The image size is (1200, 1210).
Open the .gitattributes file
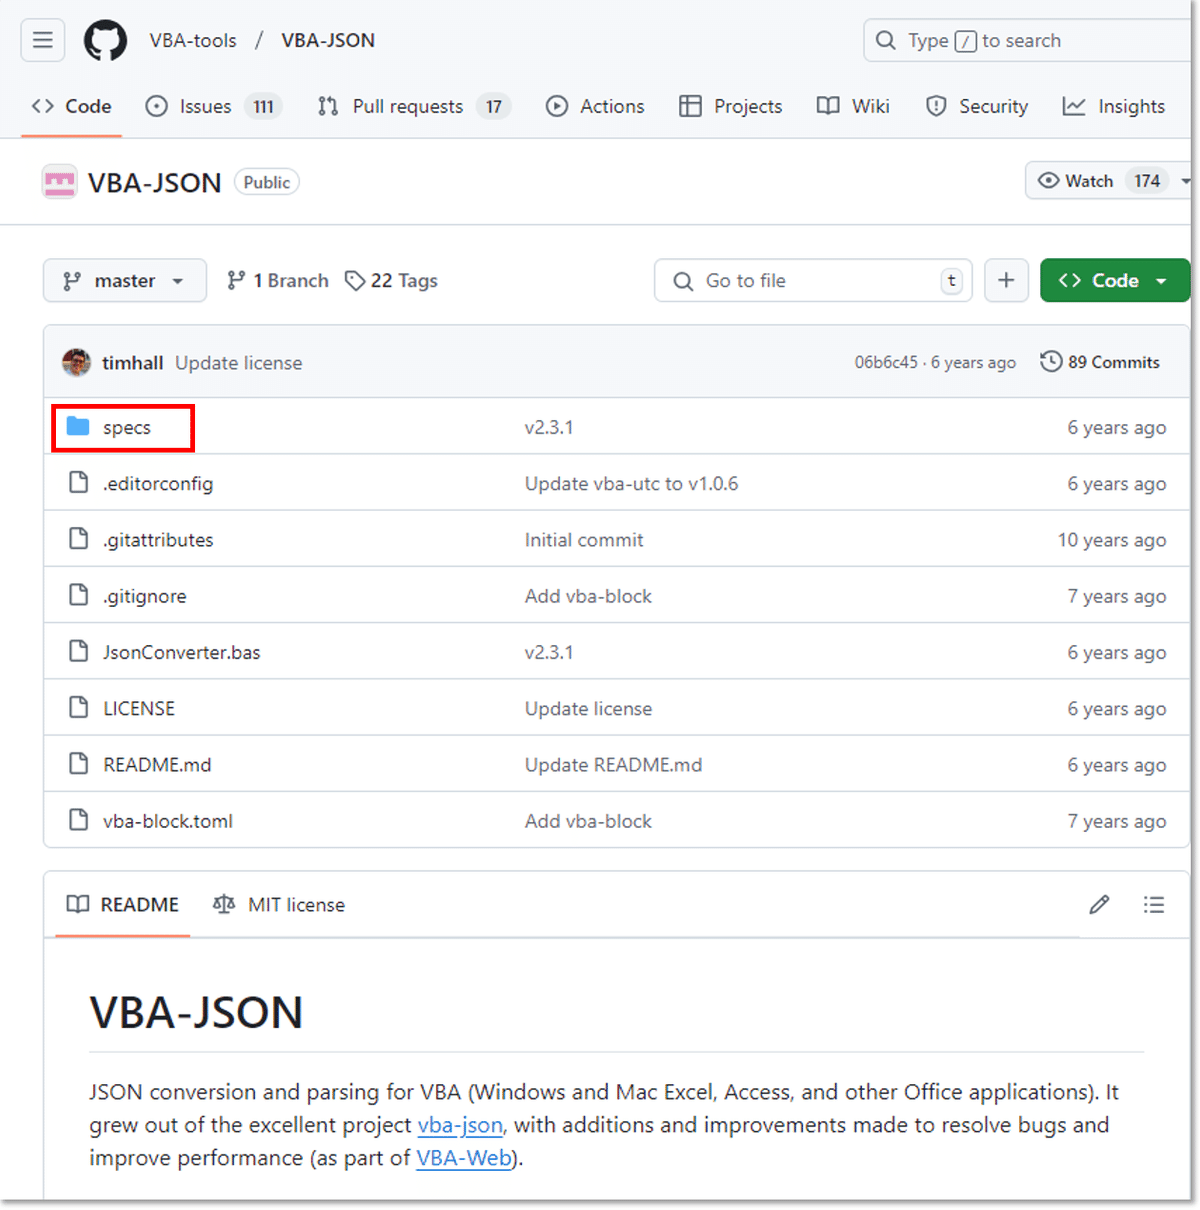[158, 540]
